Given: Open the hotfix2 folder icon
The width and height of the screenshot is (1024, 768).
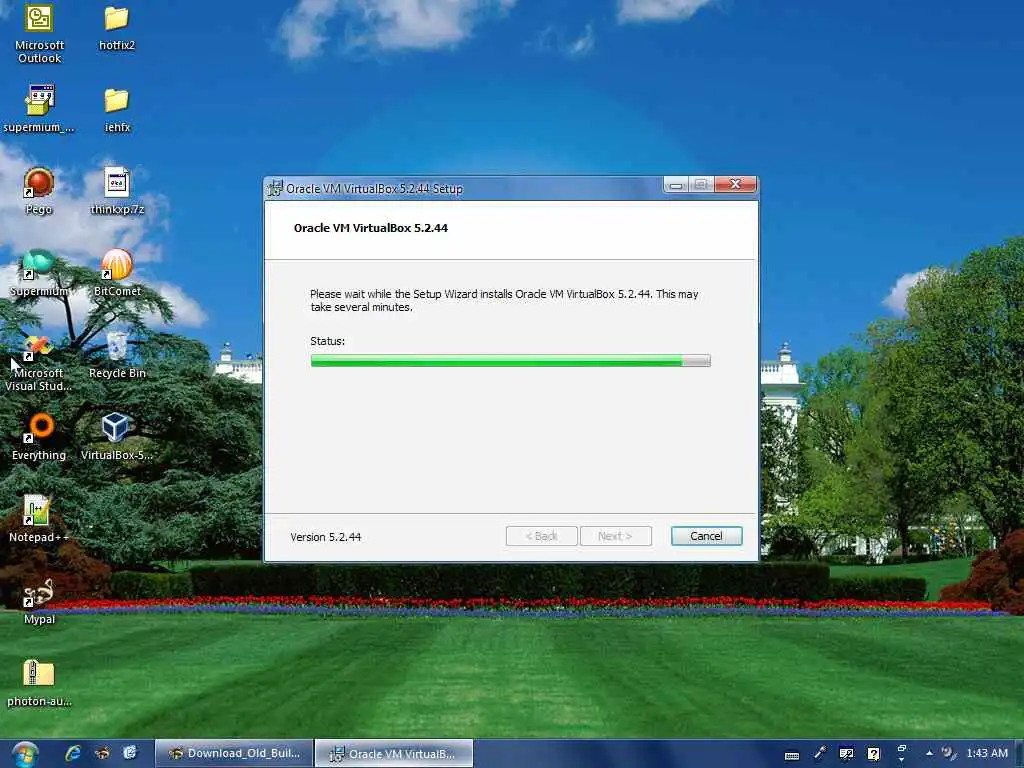Looking at the screenshot, I should (117, 27).
